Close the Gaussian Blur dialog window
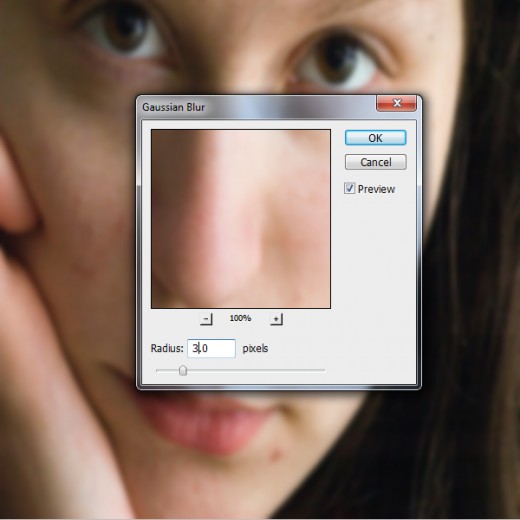Screen dimensions: 520x520 (396, 103)
